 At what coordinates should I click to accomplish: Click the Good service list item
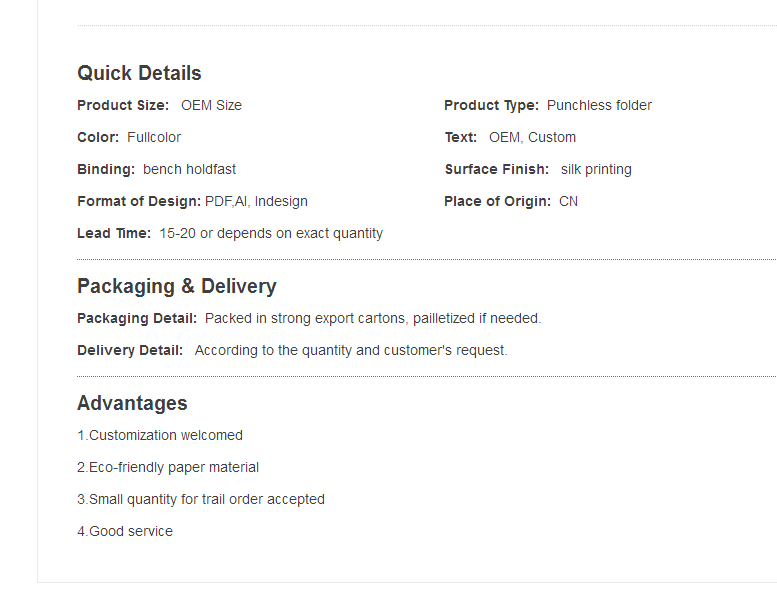point(125,532)
